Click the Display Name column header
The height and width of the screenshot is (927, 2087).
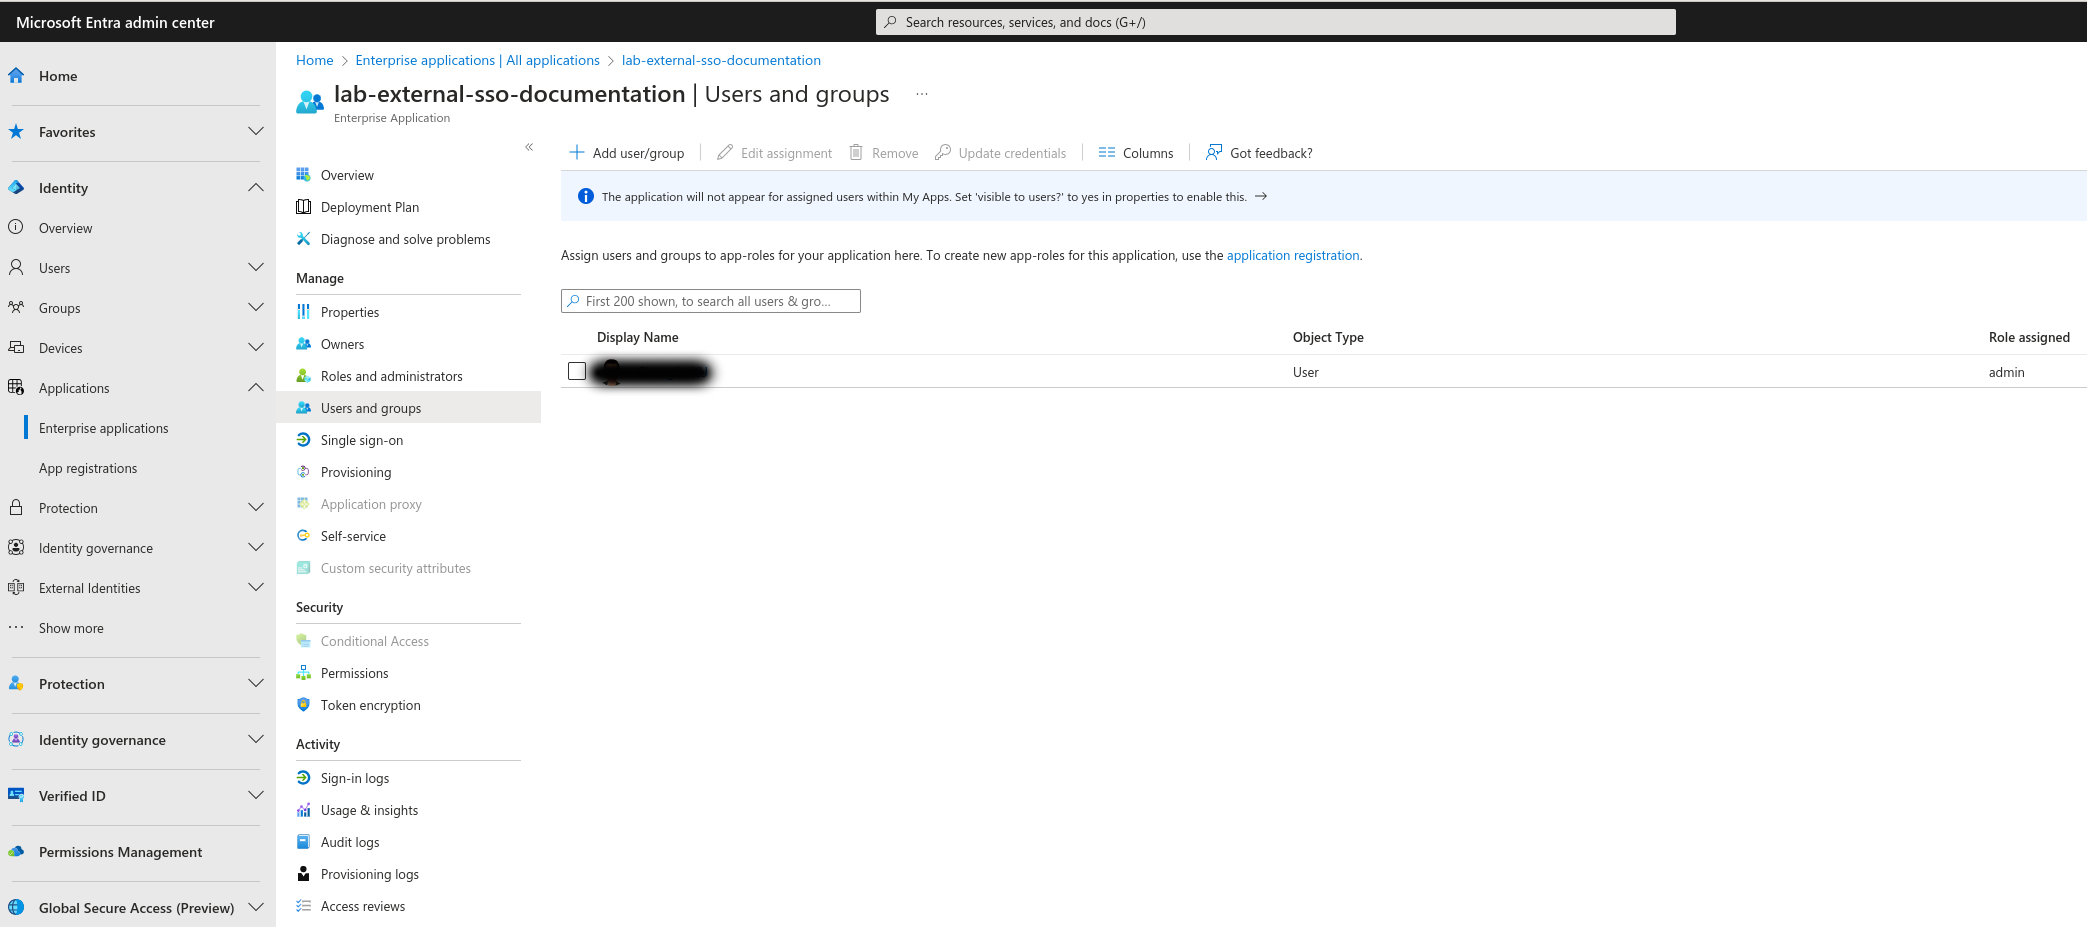[x=638, y=337]
